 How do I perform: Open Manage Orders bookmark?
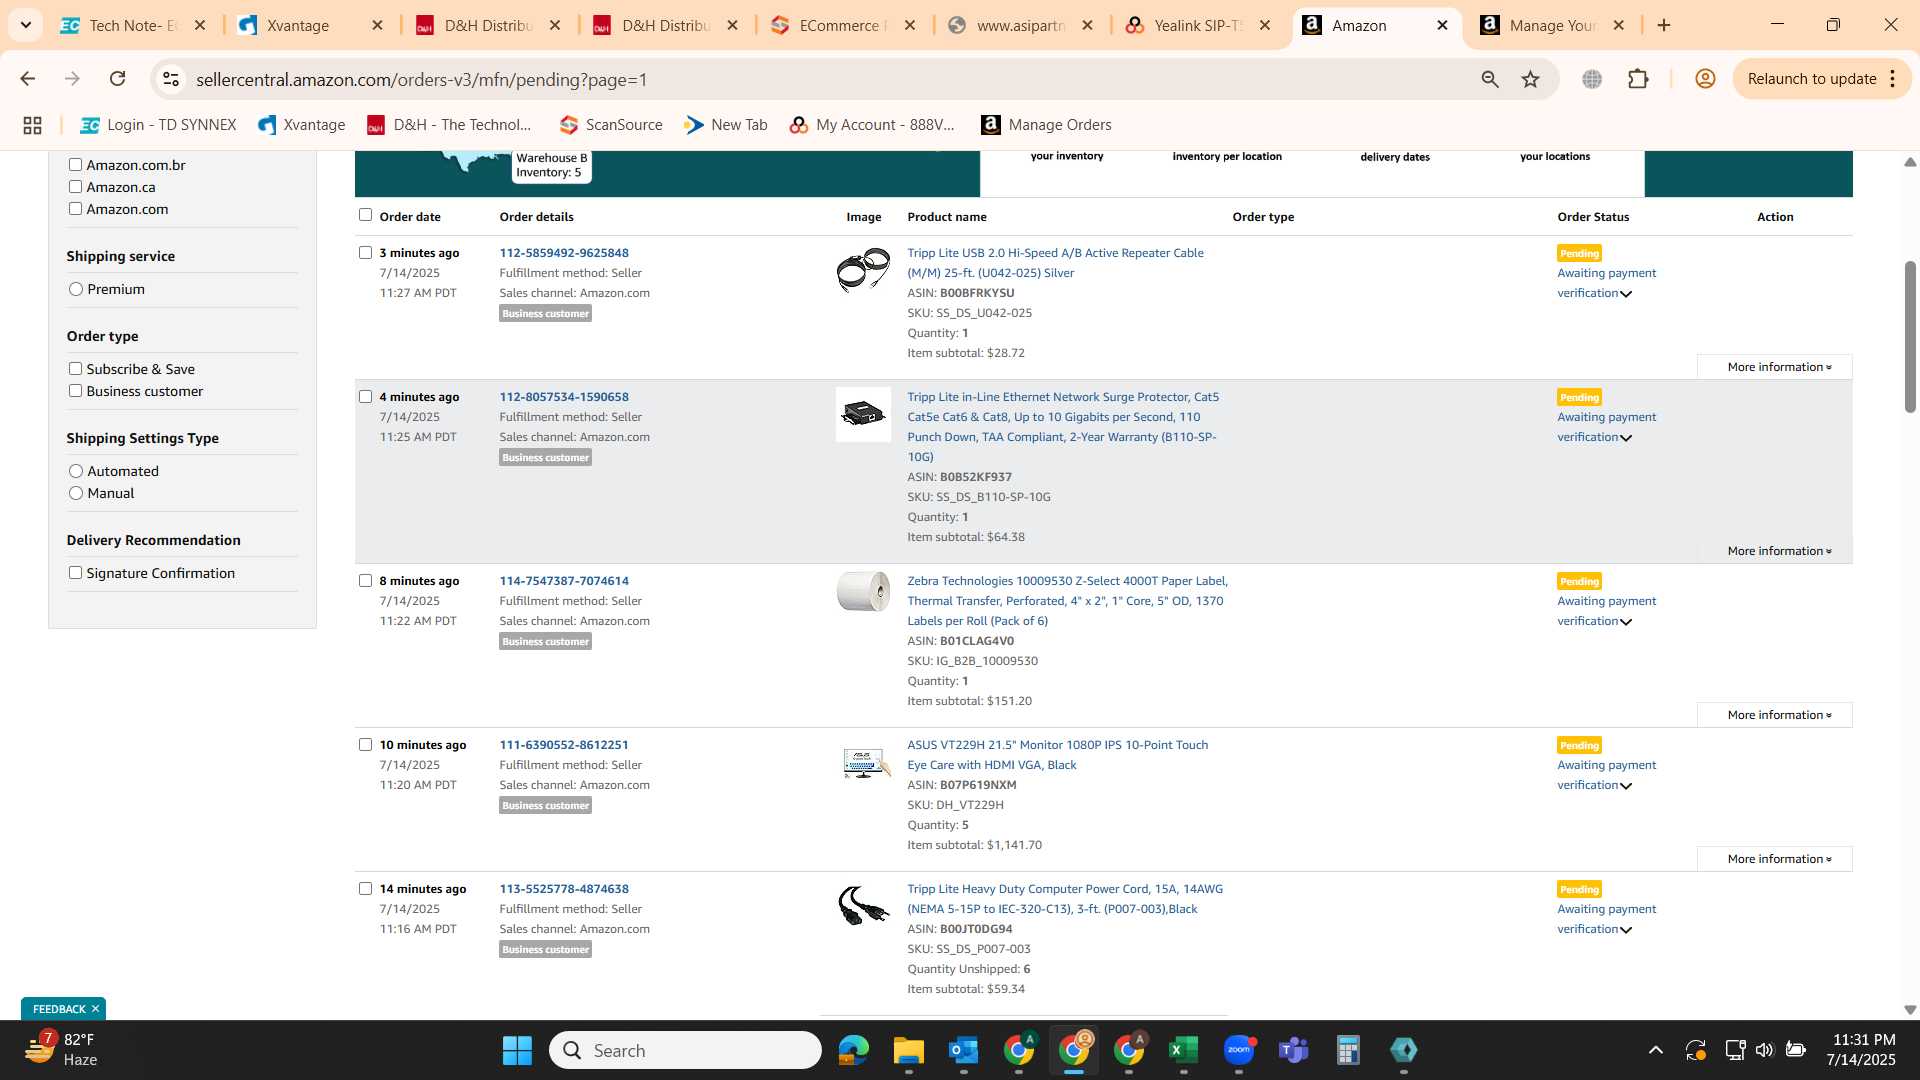1047,125
